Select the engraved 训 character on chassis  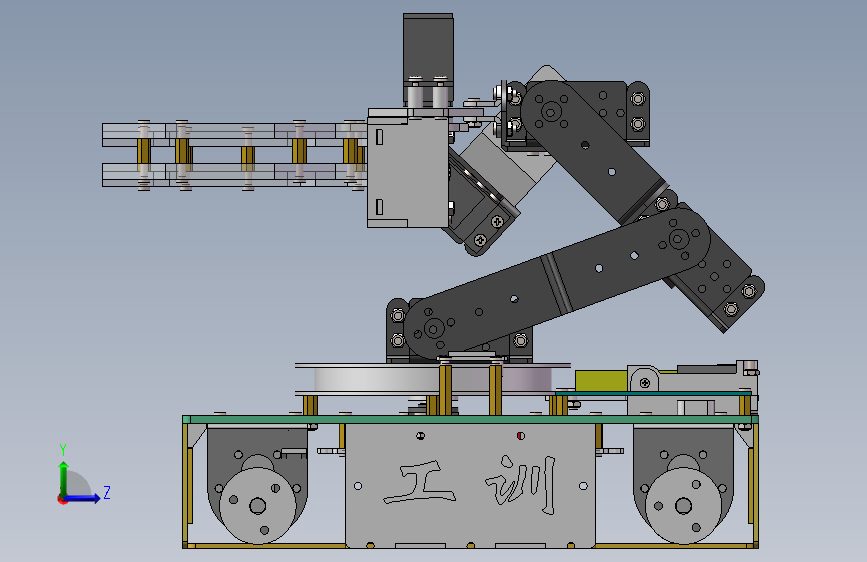click(520, 485)
